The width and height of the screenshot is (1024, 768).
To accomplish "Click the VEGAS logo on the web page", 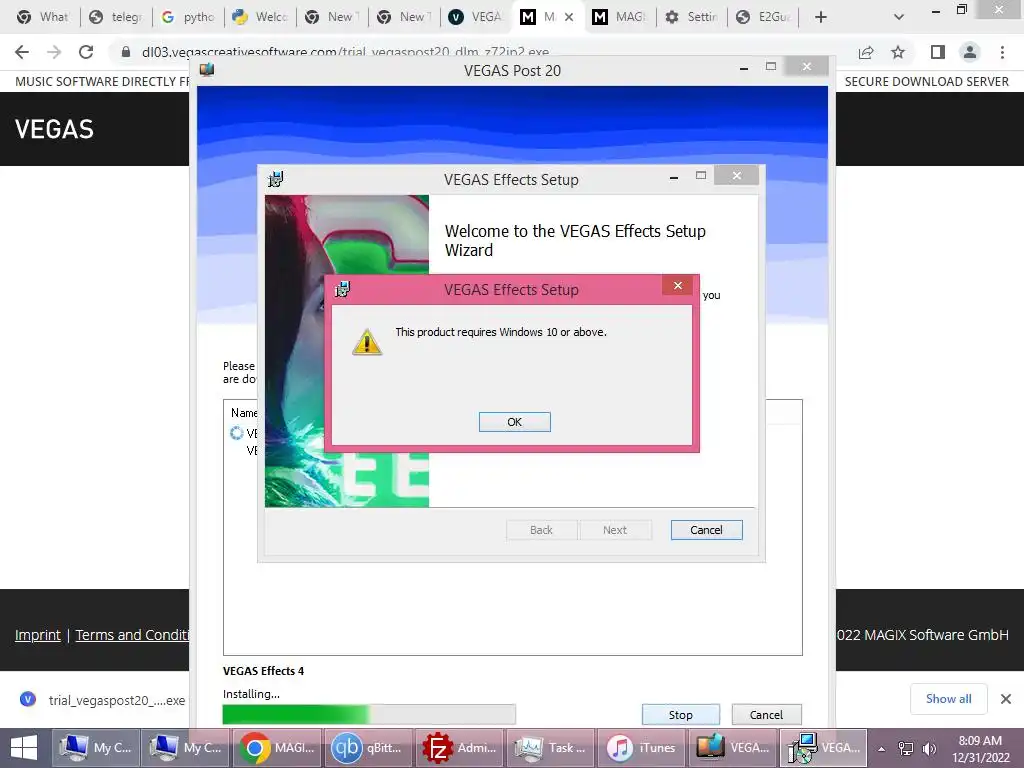I will coord(54,129).
